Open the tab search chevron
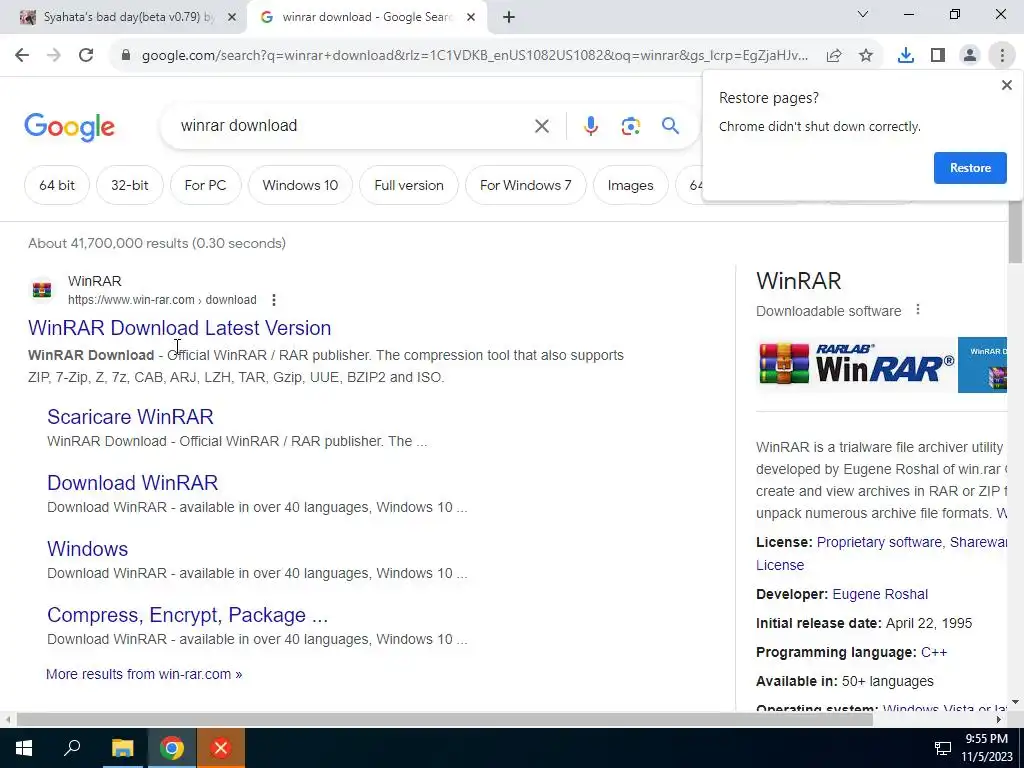Screen dimensions: 1024x768 point(863,14)
